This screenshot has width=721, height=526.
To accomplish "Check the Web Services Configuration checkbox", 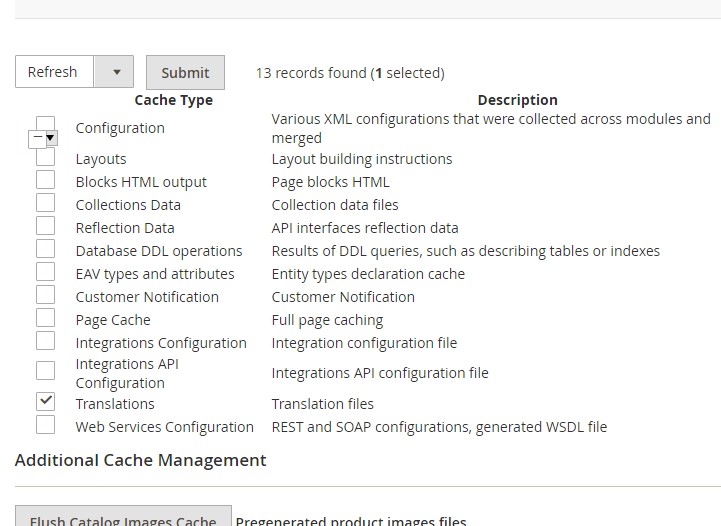I will pos(45,425).
